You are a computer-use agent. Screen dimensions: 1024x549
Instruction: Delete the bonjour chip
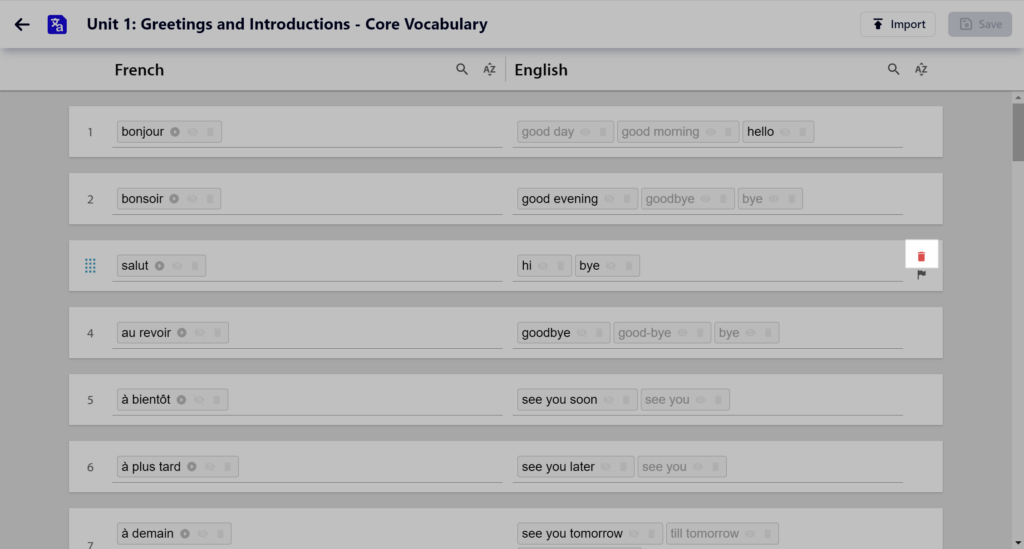point(210,132)
